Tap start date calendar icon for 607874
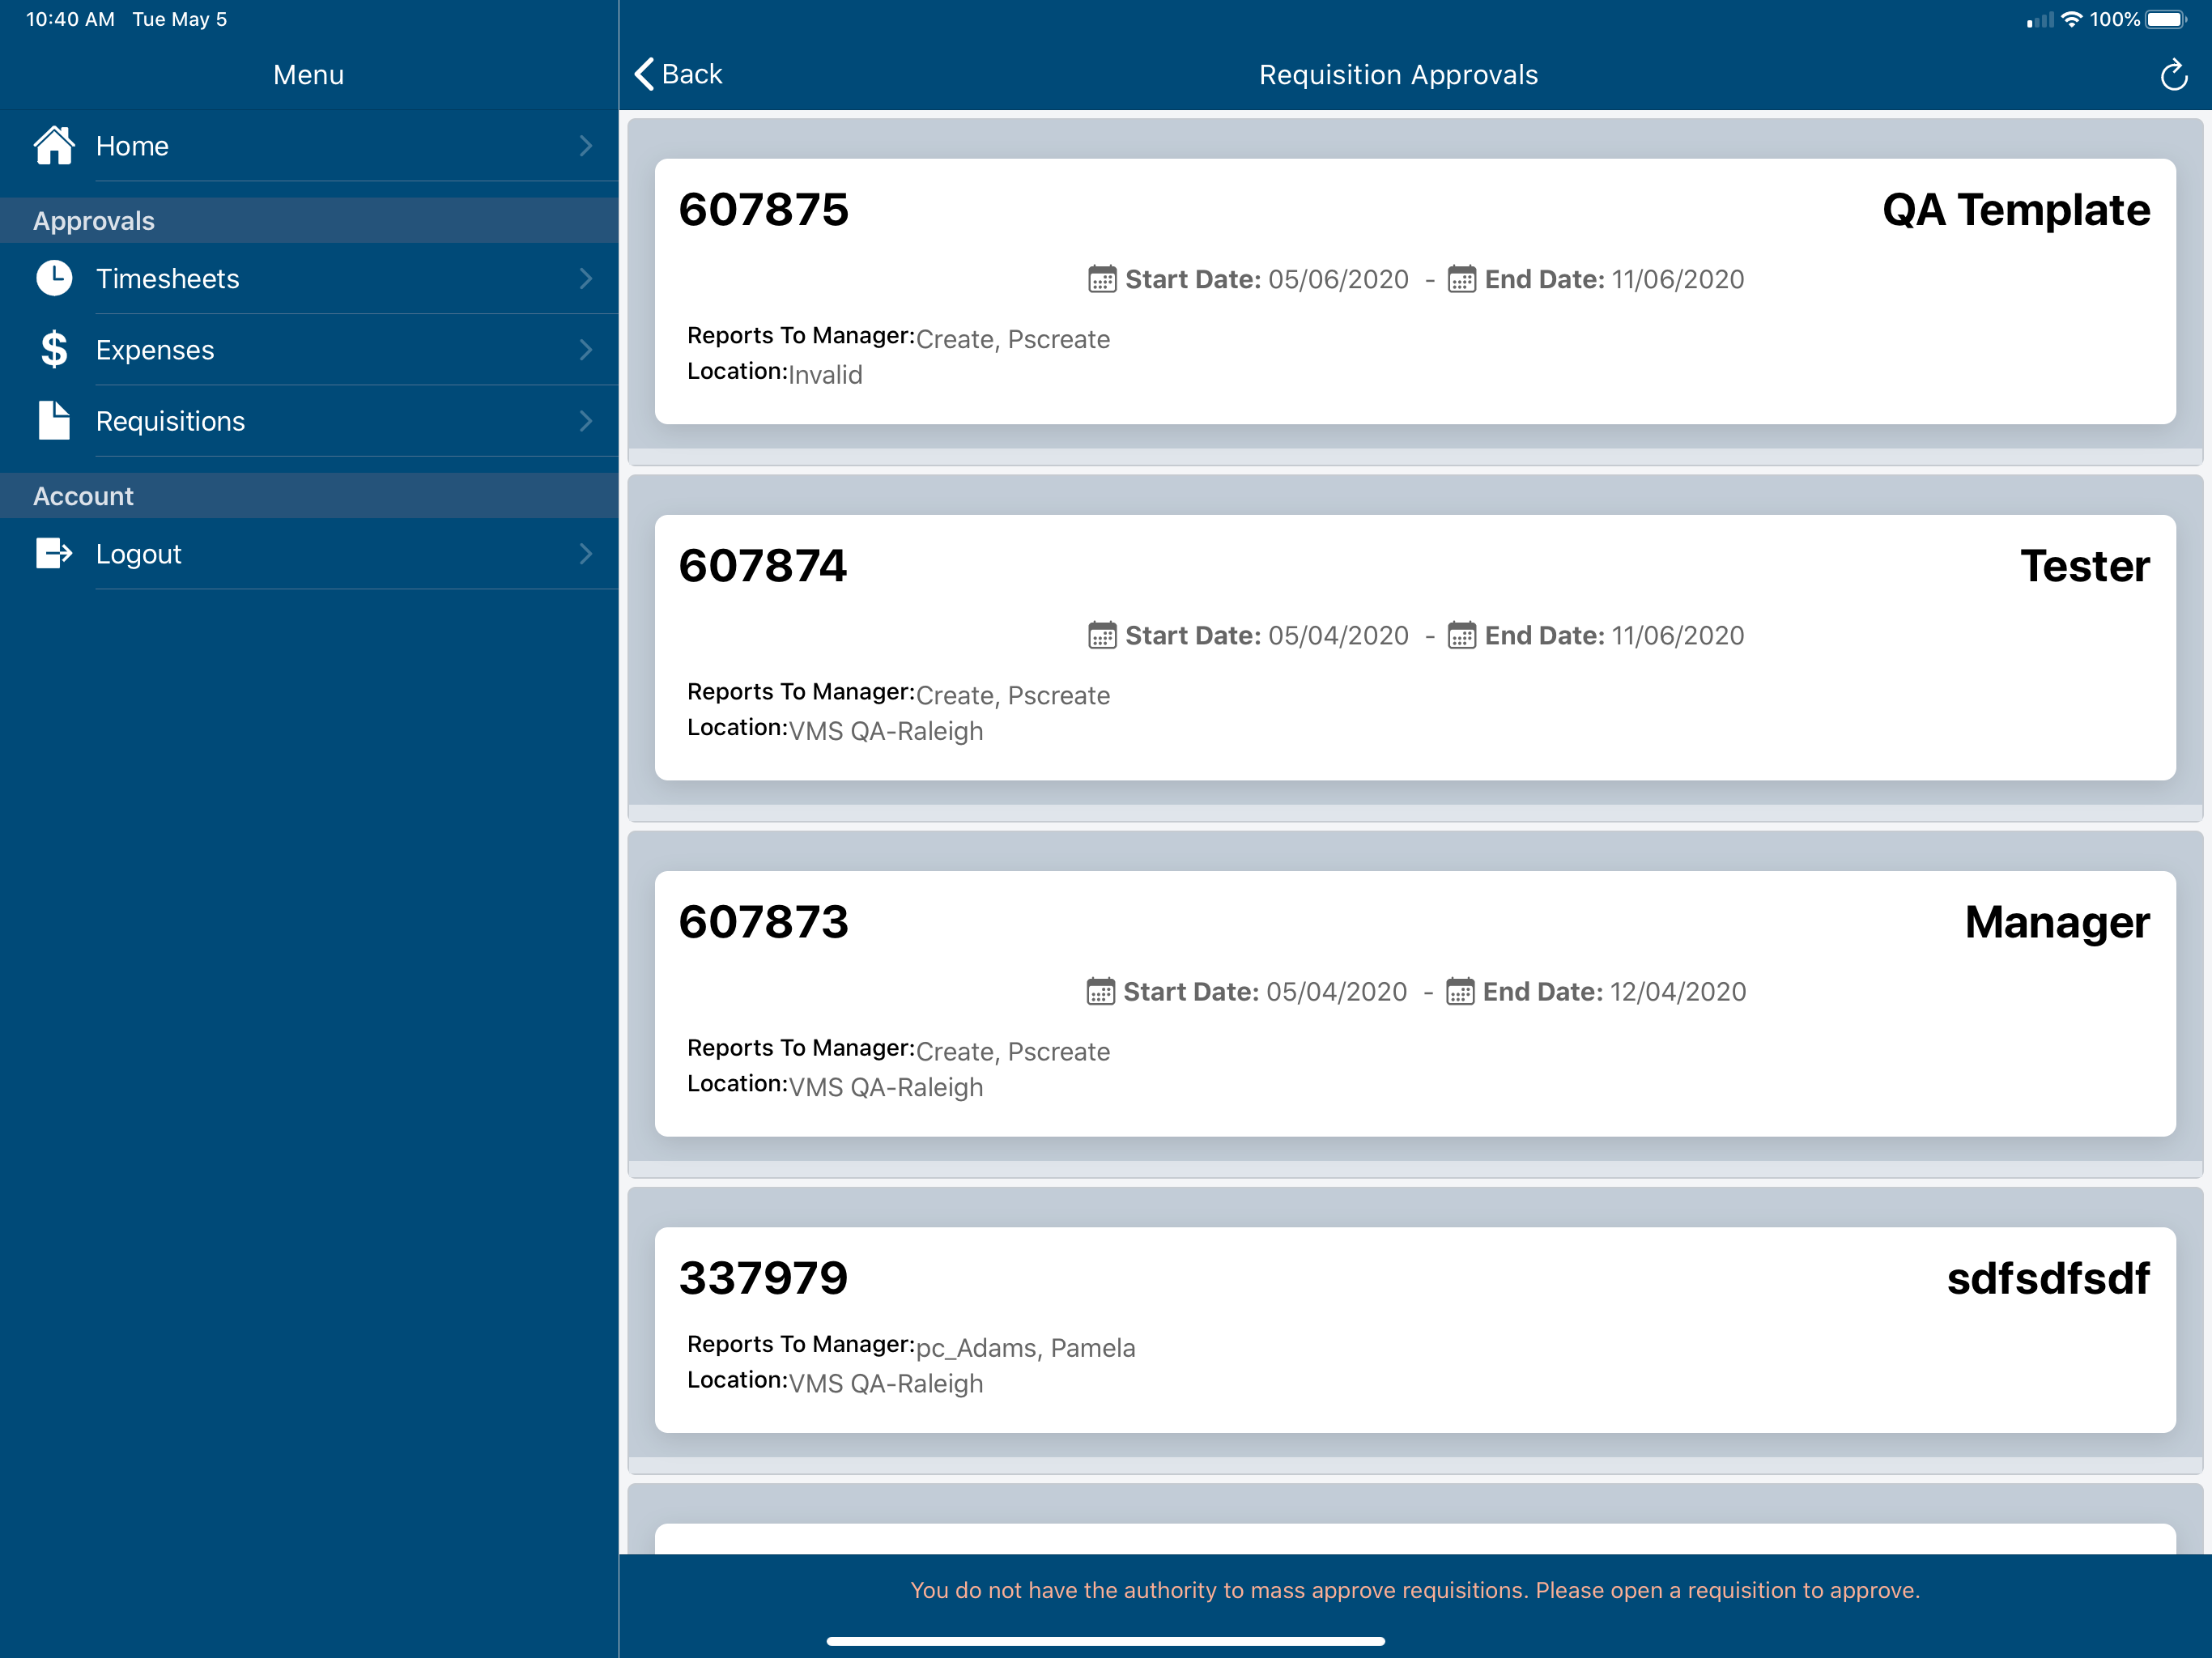The width and height of the screenshot is (2212, 1658). [1101, 635]
